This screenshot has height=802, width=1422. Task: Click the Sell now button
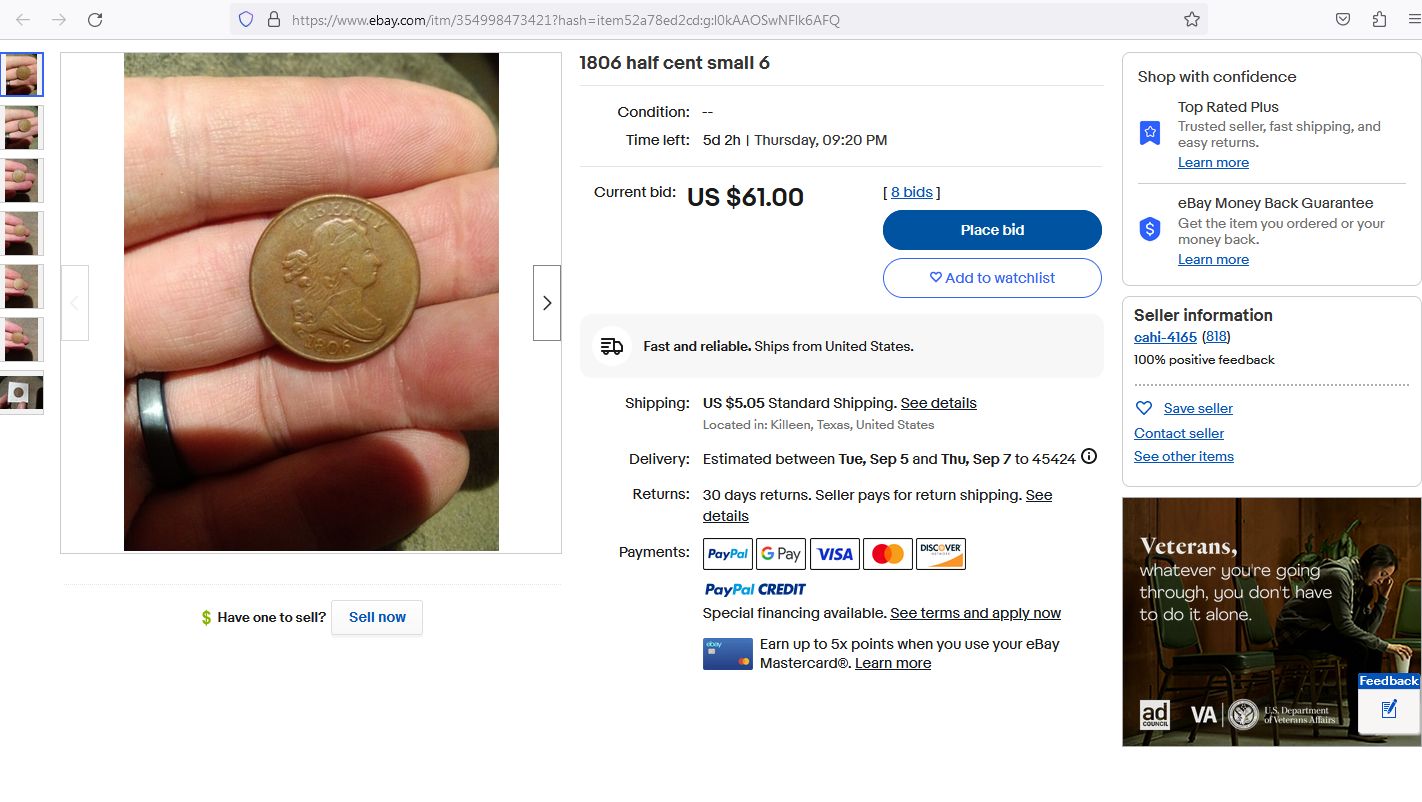coord(377,617)
